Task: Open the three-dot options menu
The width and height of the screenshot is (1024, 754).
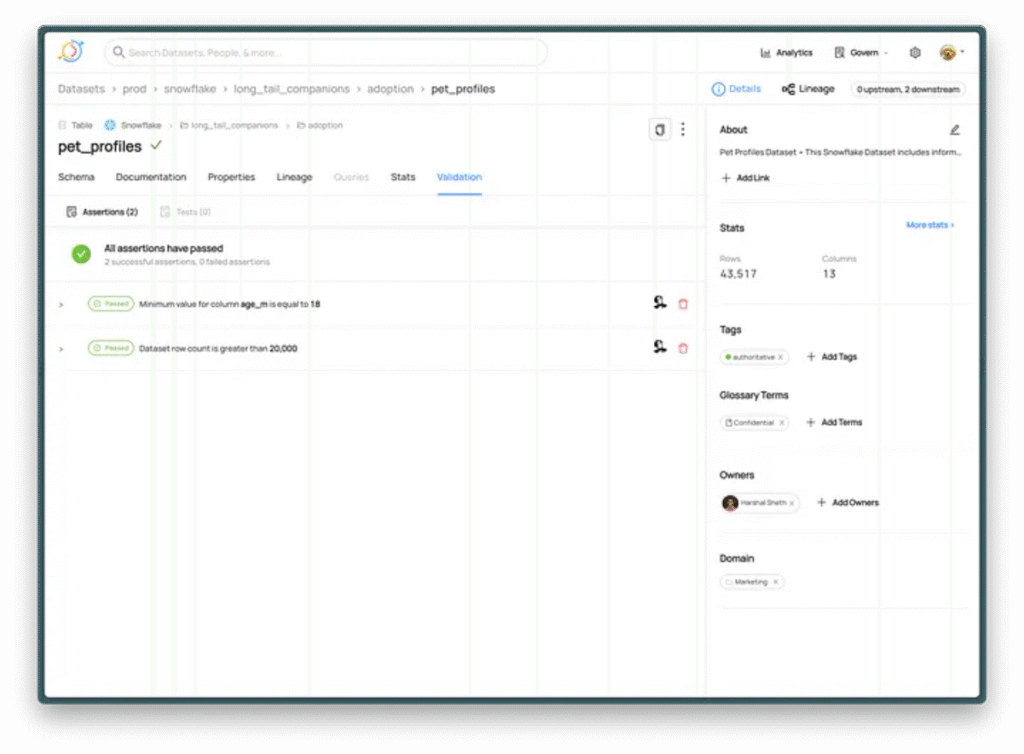Action: point(683,130)
